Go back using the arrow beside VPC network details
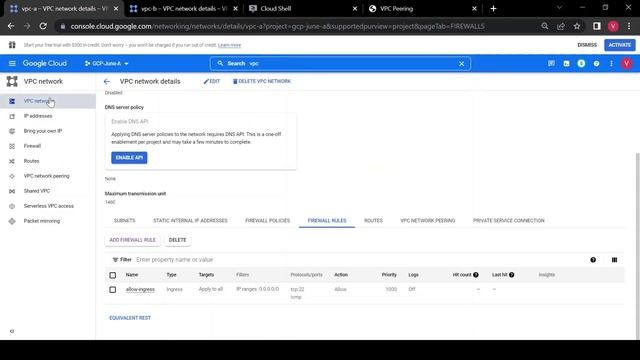 [107, 82]
